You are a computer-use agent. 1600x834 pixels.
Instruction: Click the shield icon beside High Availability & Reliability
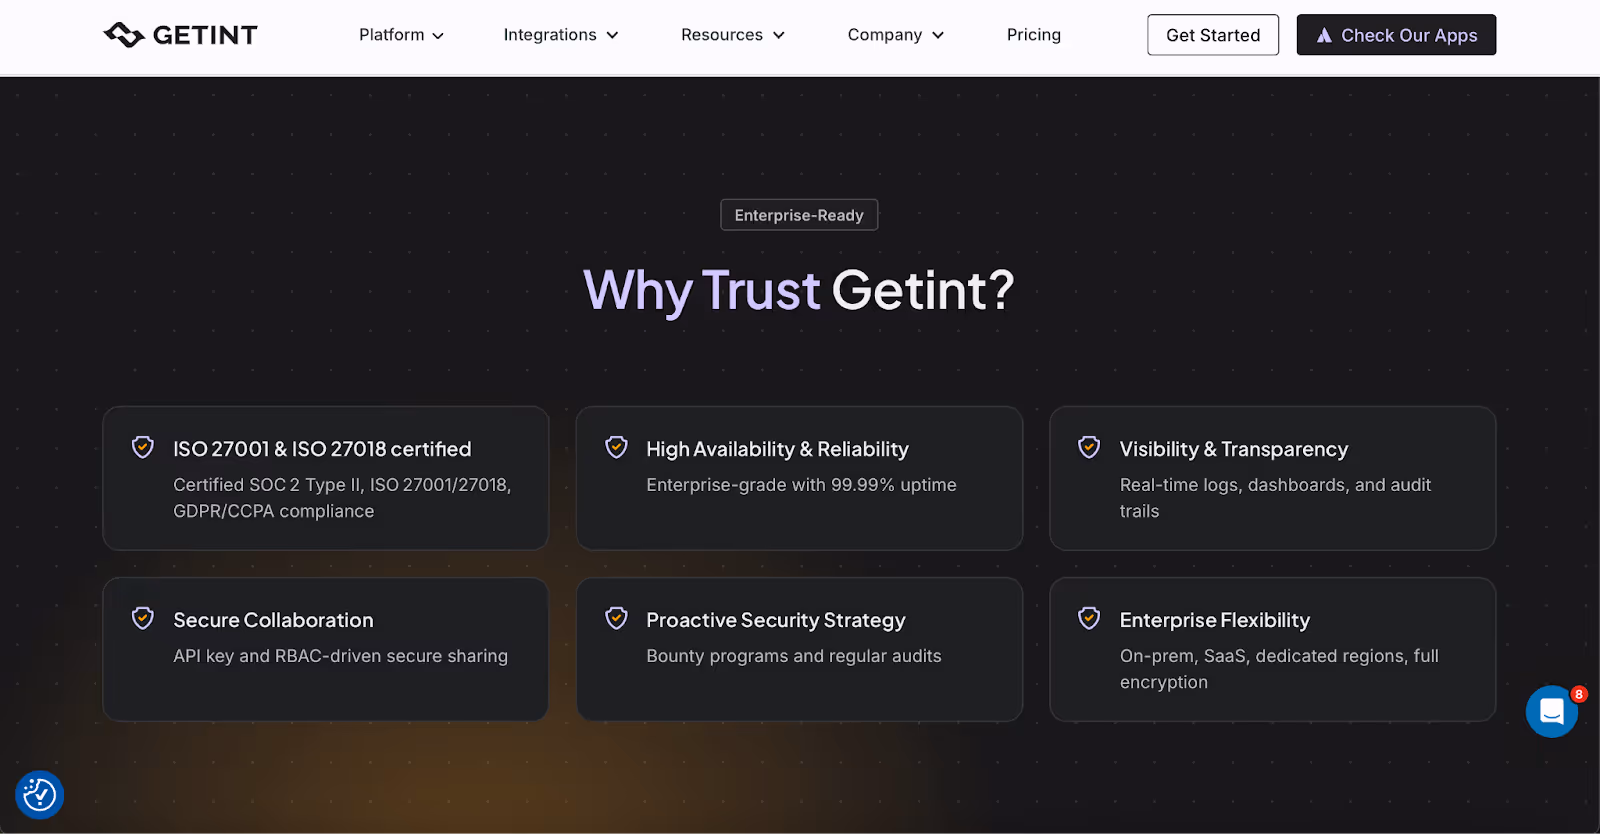point(617,447)
